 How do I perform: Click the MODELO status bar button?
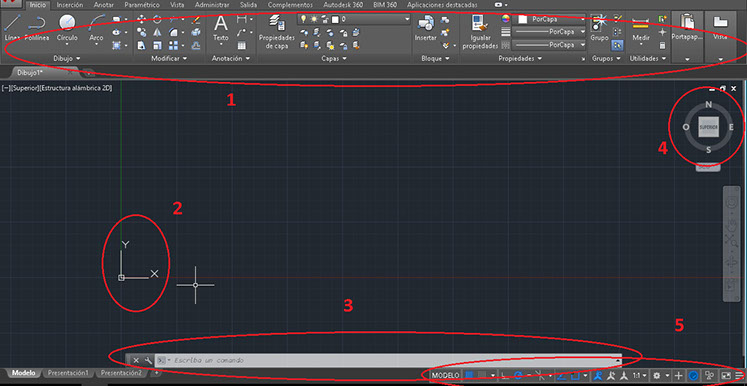point(445,376)
